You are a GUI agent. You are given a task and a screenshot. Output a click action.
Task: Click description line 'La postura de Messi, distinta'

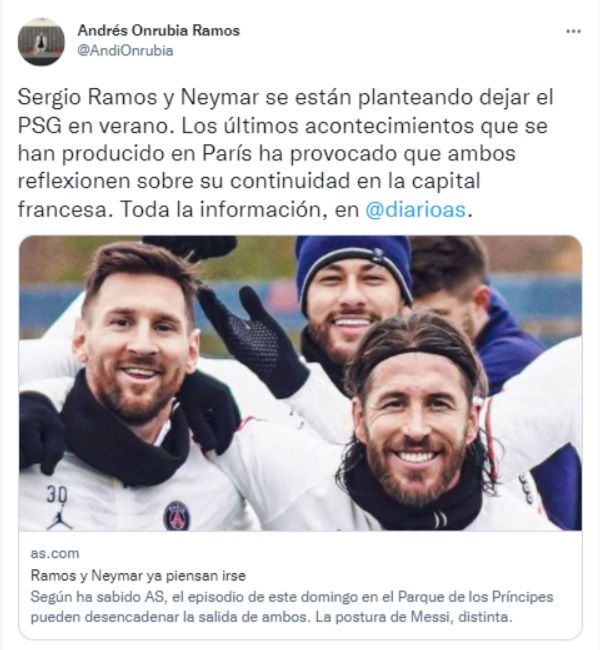point(414,617)
